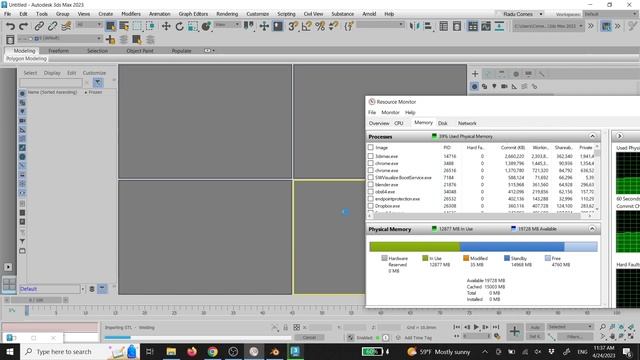Open the Named Selection Sets dropdown

click(380, 25)
